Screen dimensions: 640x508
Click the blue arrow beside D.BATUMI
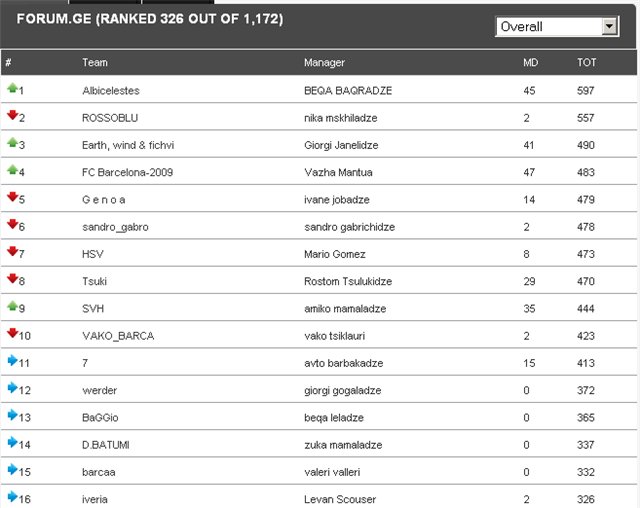pyautogui.click(x=12, y=442)
